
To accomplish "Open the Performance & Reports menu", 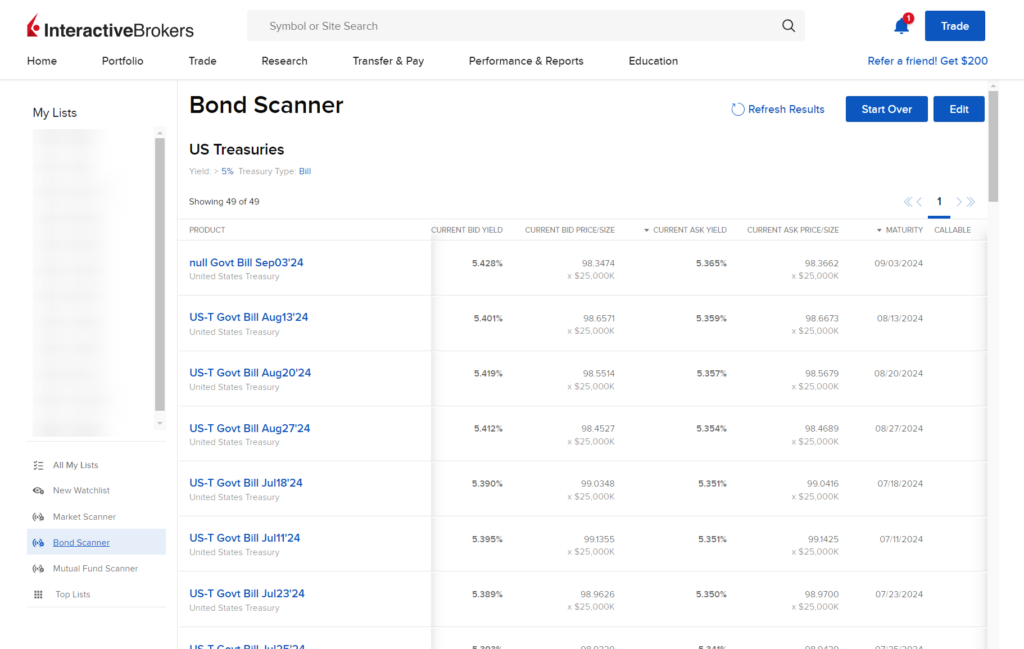I will pyautogui.click(x=526, y=61).
